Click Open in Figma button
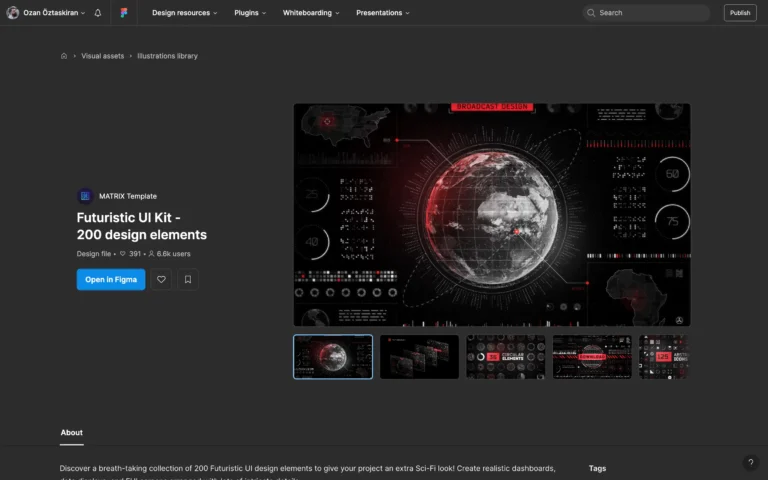 coord(111,280)
